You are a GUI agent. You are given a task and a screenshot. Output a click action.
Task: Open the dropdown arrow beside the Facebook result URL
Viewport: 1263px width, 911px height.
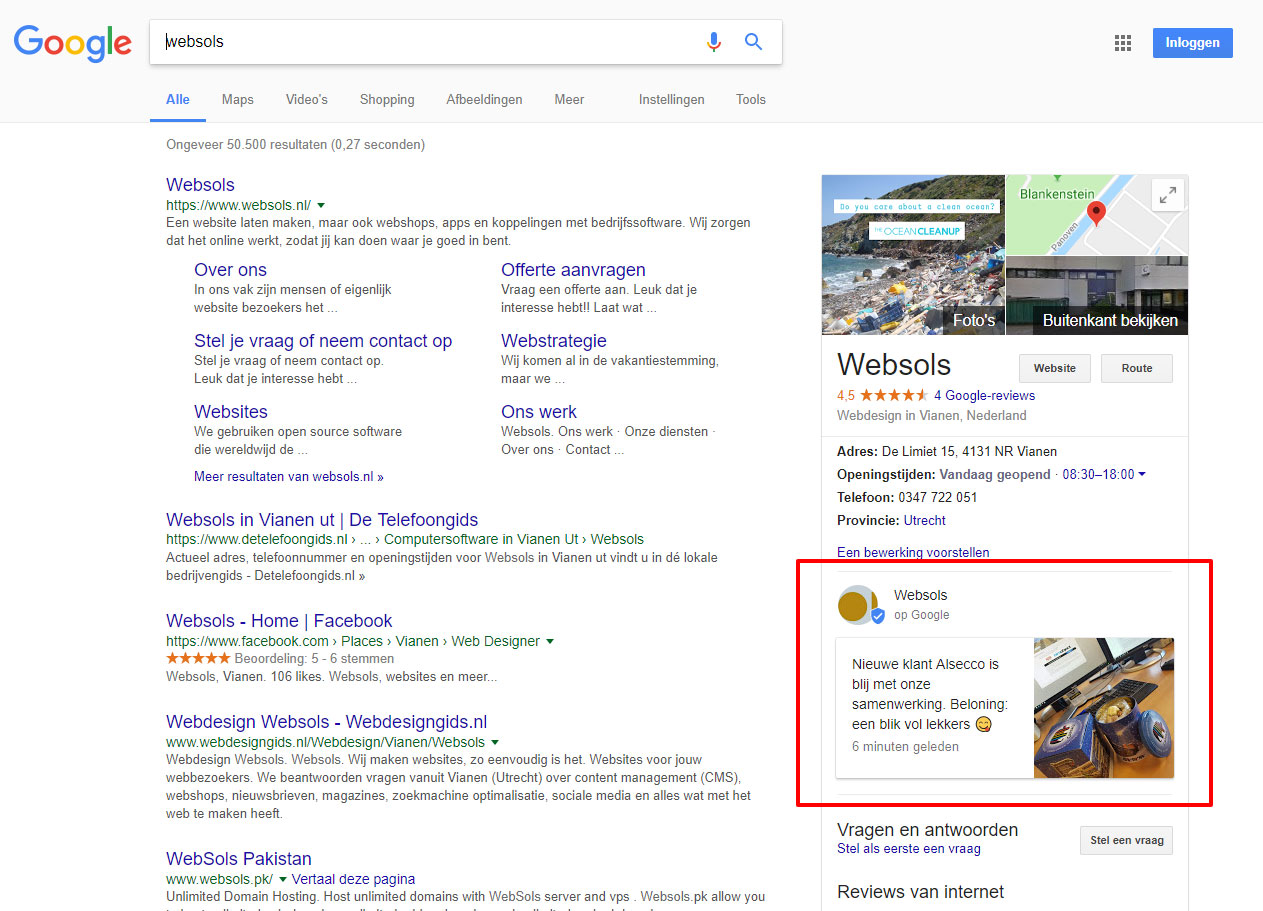(x=550, y=642)
